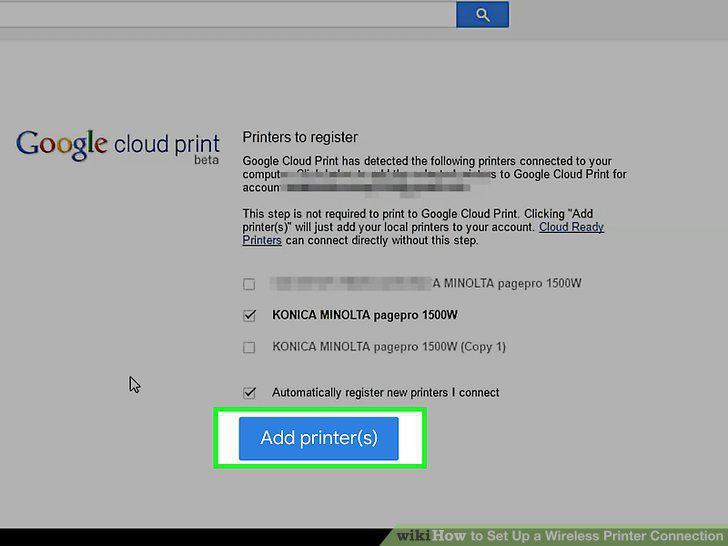Click the beta label under the logo
Screen dimensions: 728x546
click(x=206, y=160)
